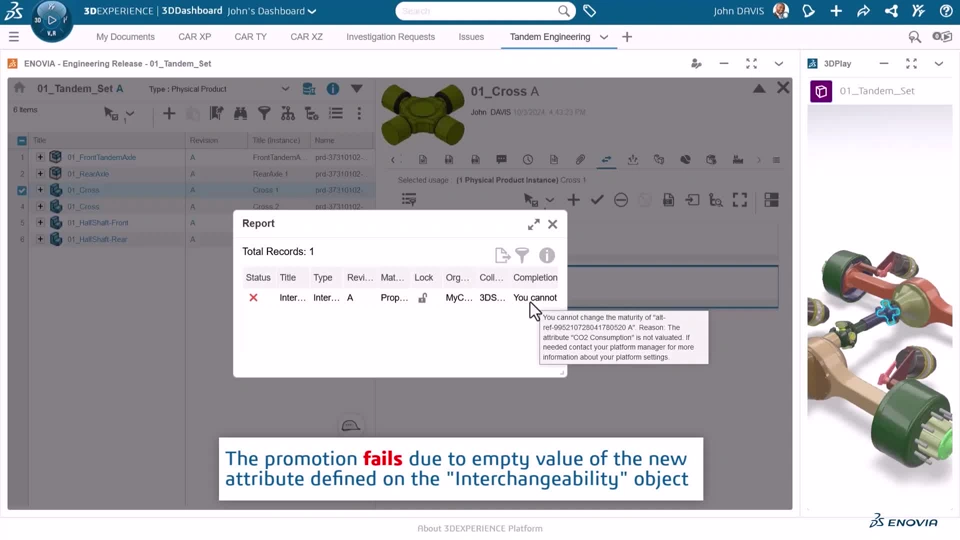
Task: Open the collaboration network icon
Action: 891,11
